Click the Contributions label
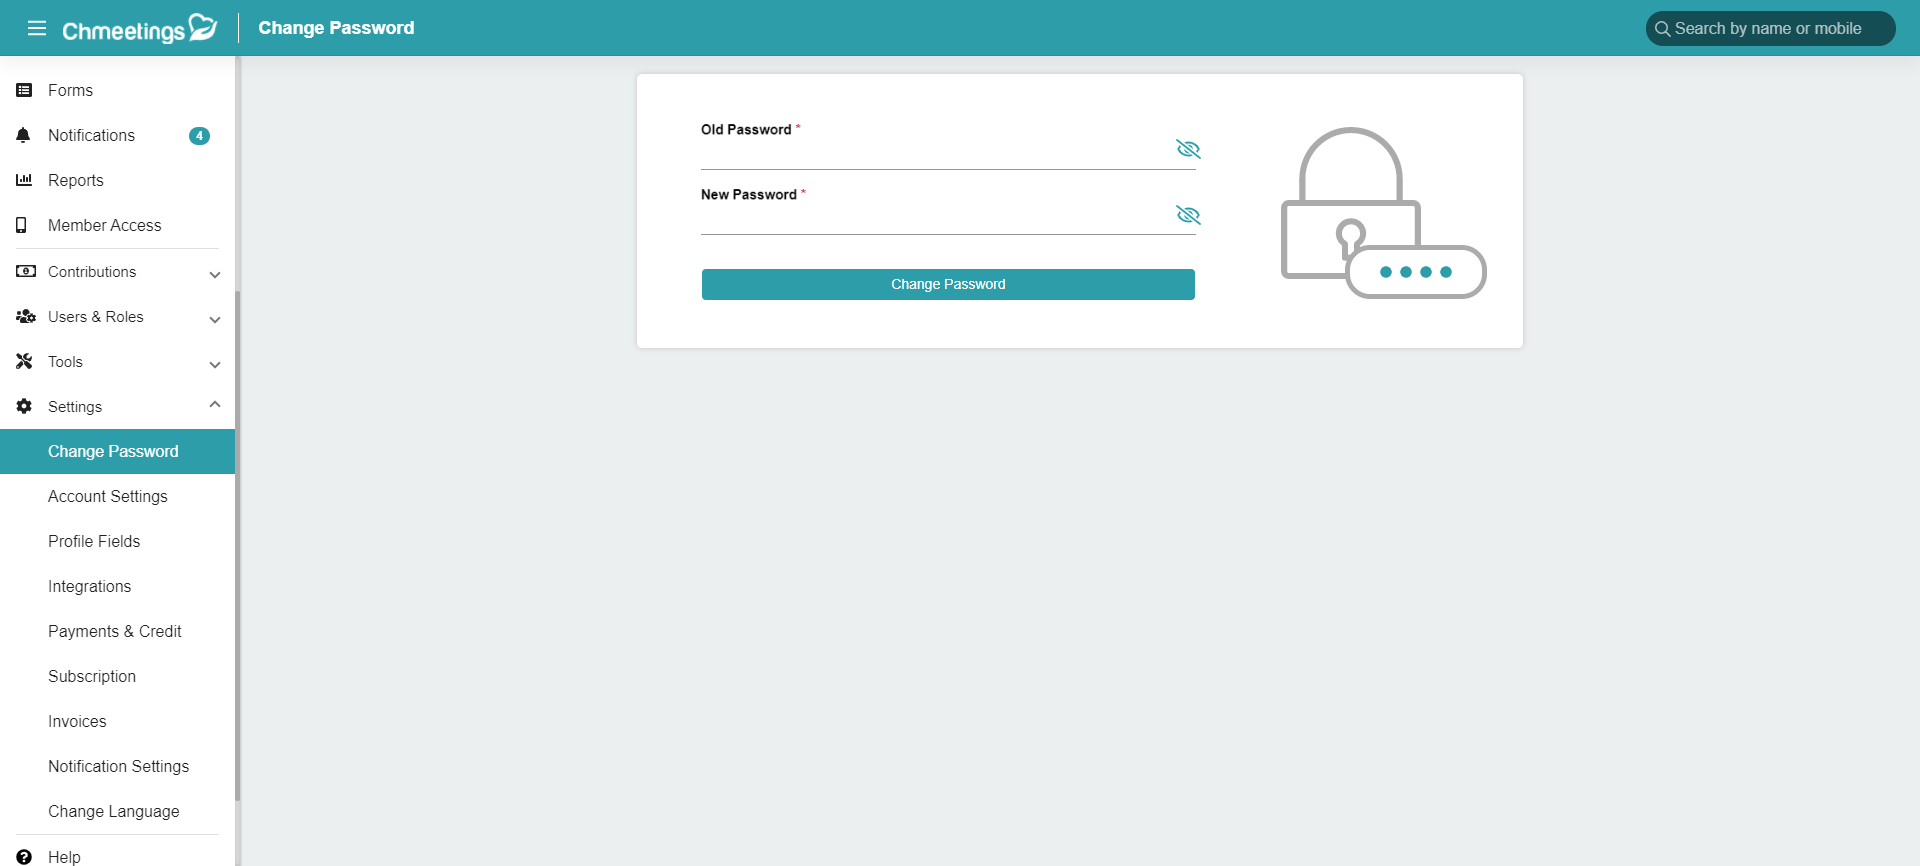Image resolution: width=1920 pixels, height=866 pixels. tap(92, 271)
